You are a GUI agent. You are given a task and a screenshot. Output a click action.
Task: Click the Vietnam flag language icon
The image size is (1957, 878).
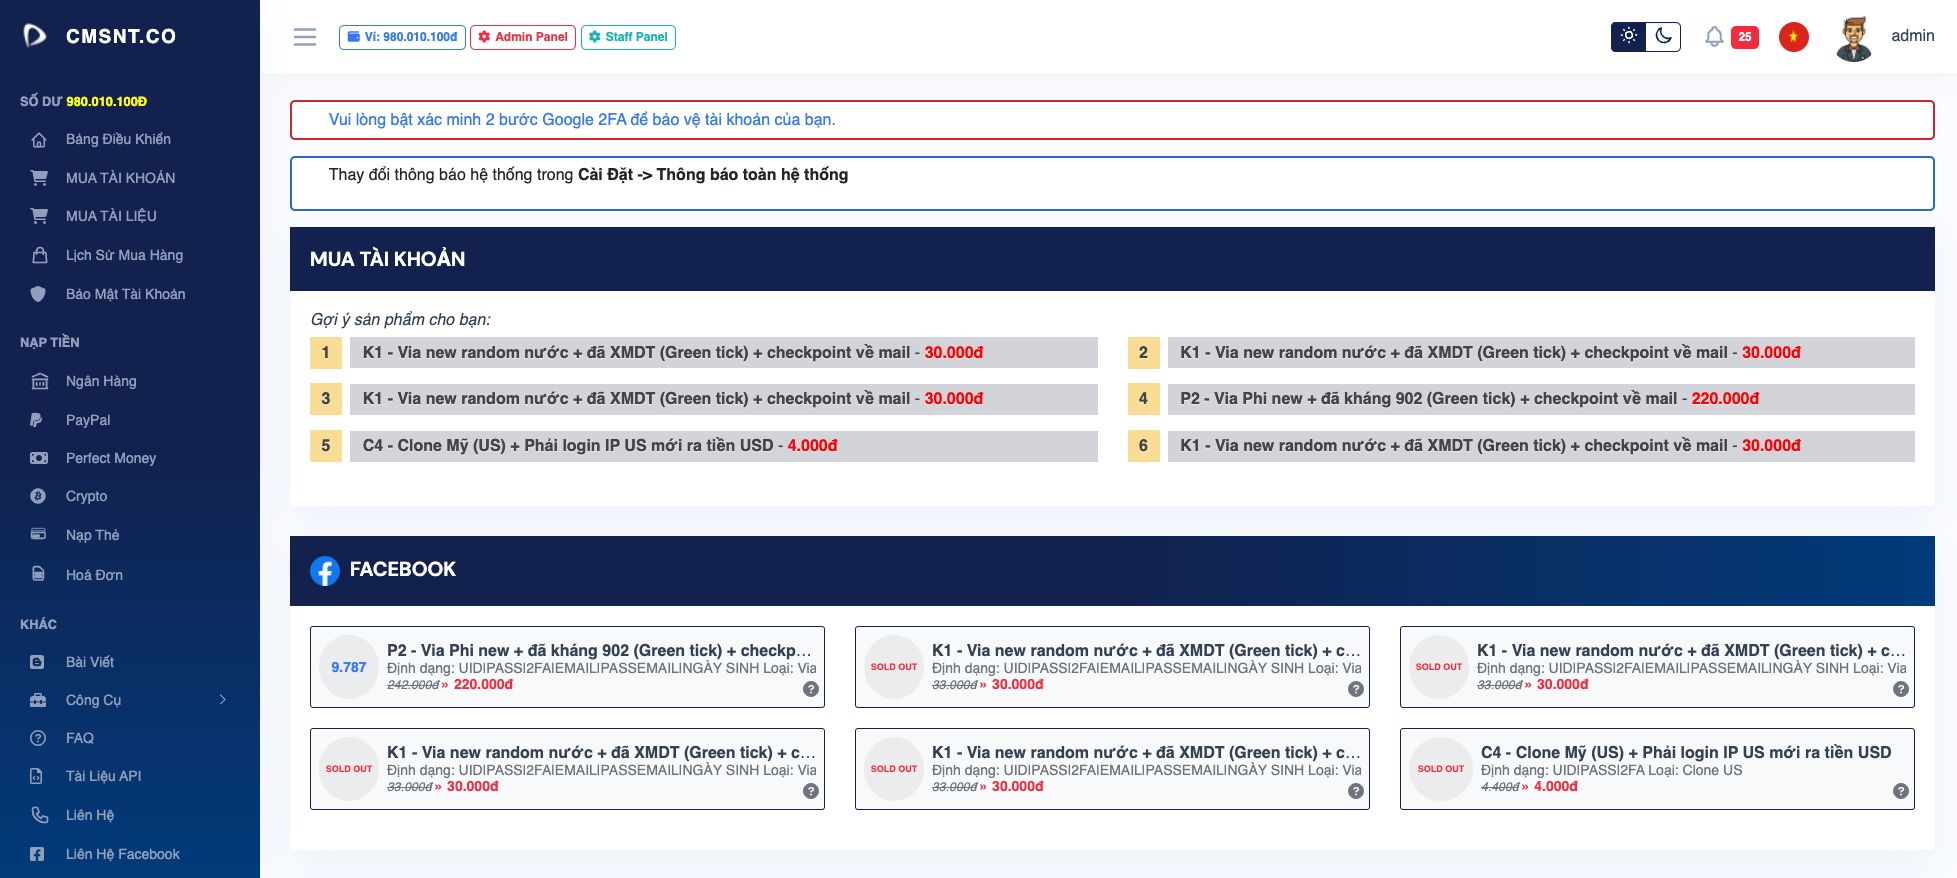(x=1793, y=37)
